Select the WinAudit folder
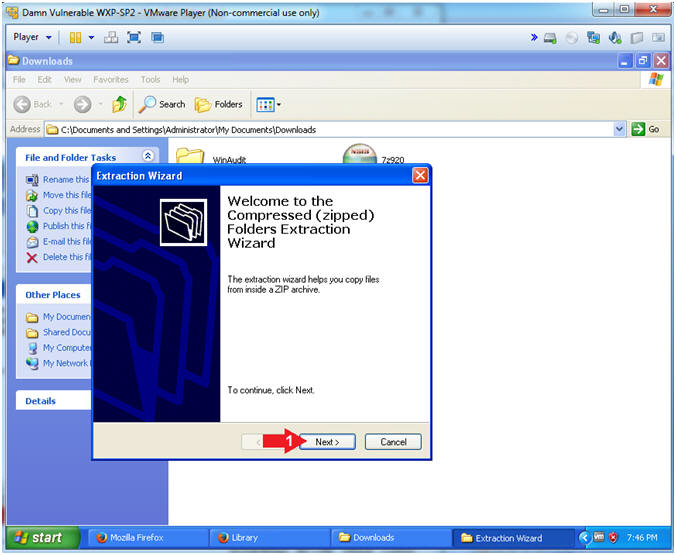Screen dimensions: 676x555 (211, 156)
